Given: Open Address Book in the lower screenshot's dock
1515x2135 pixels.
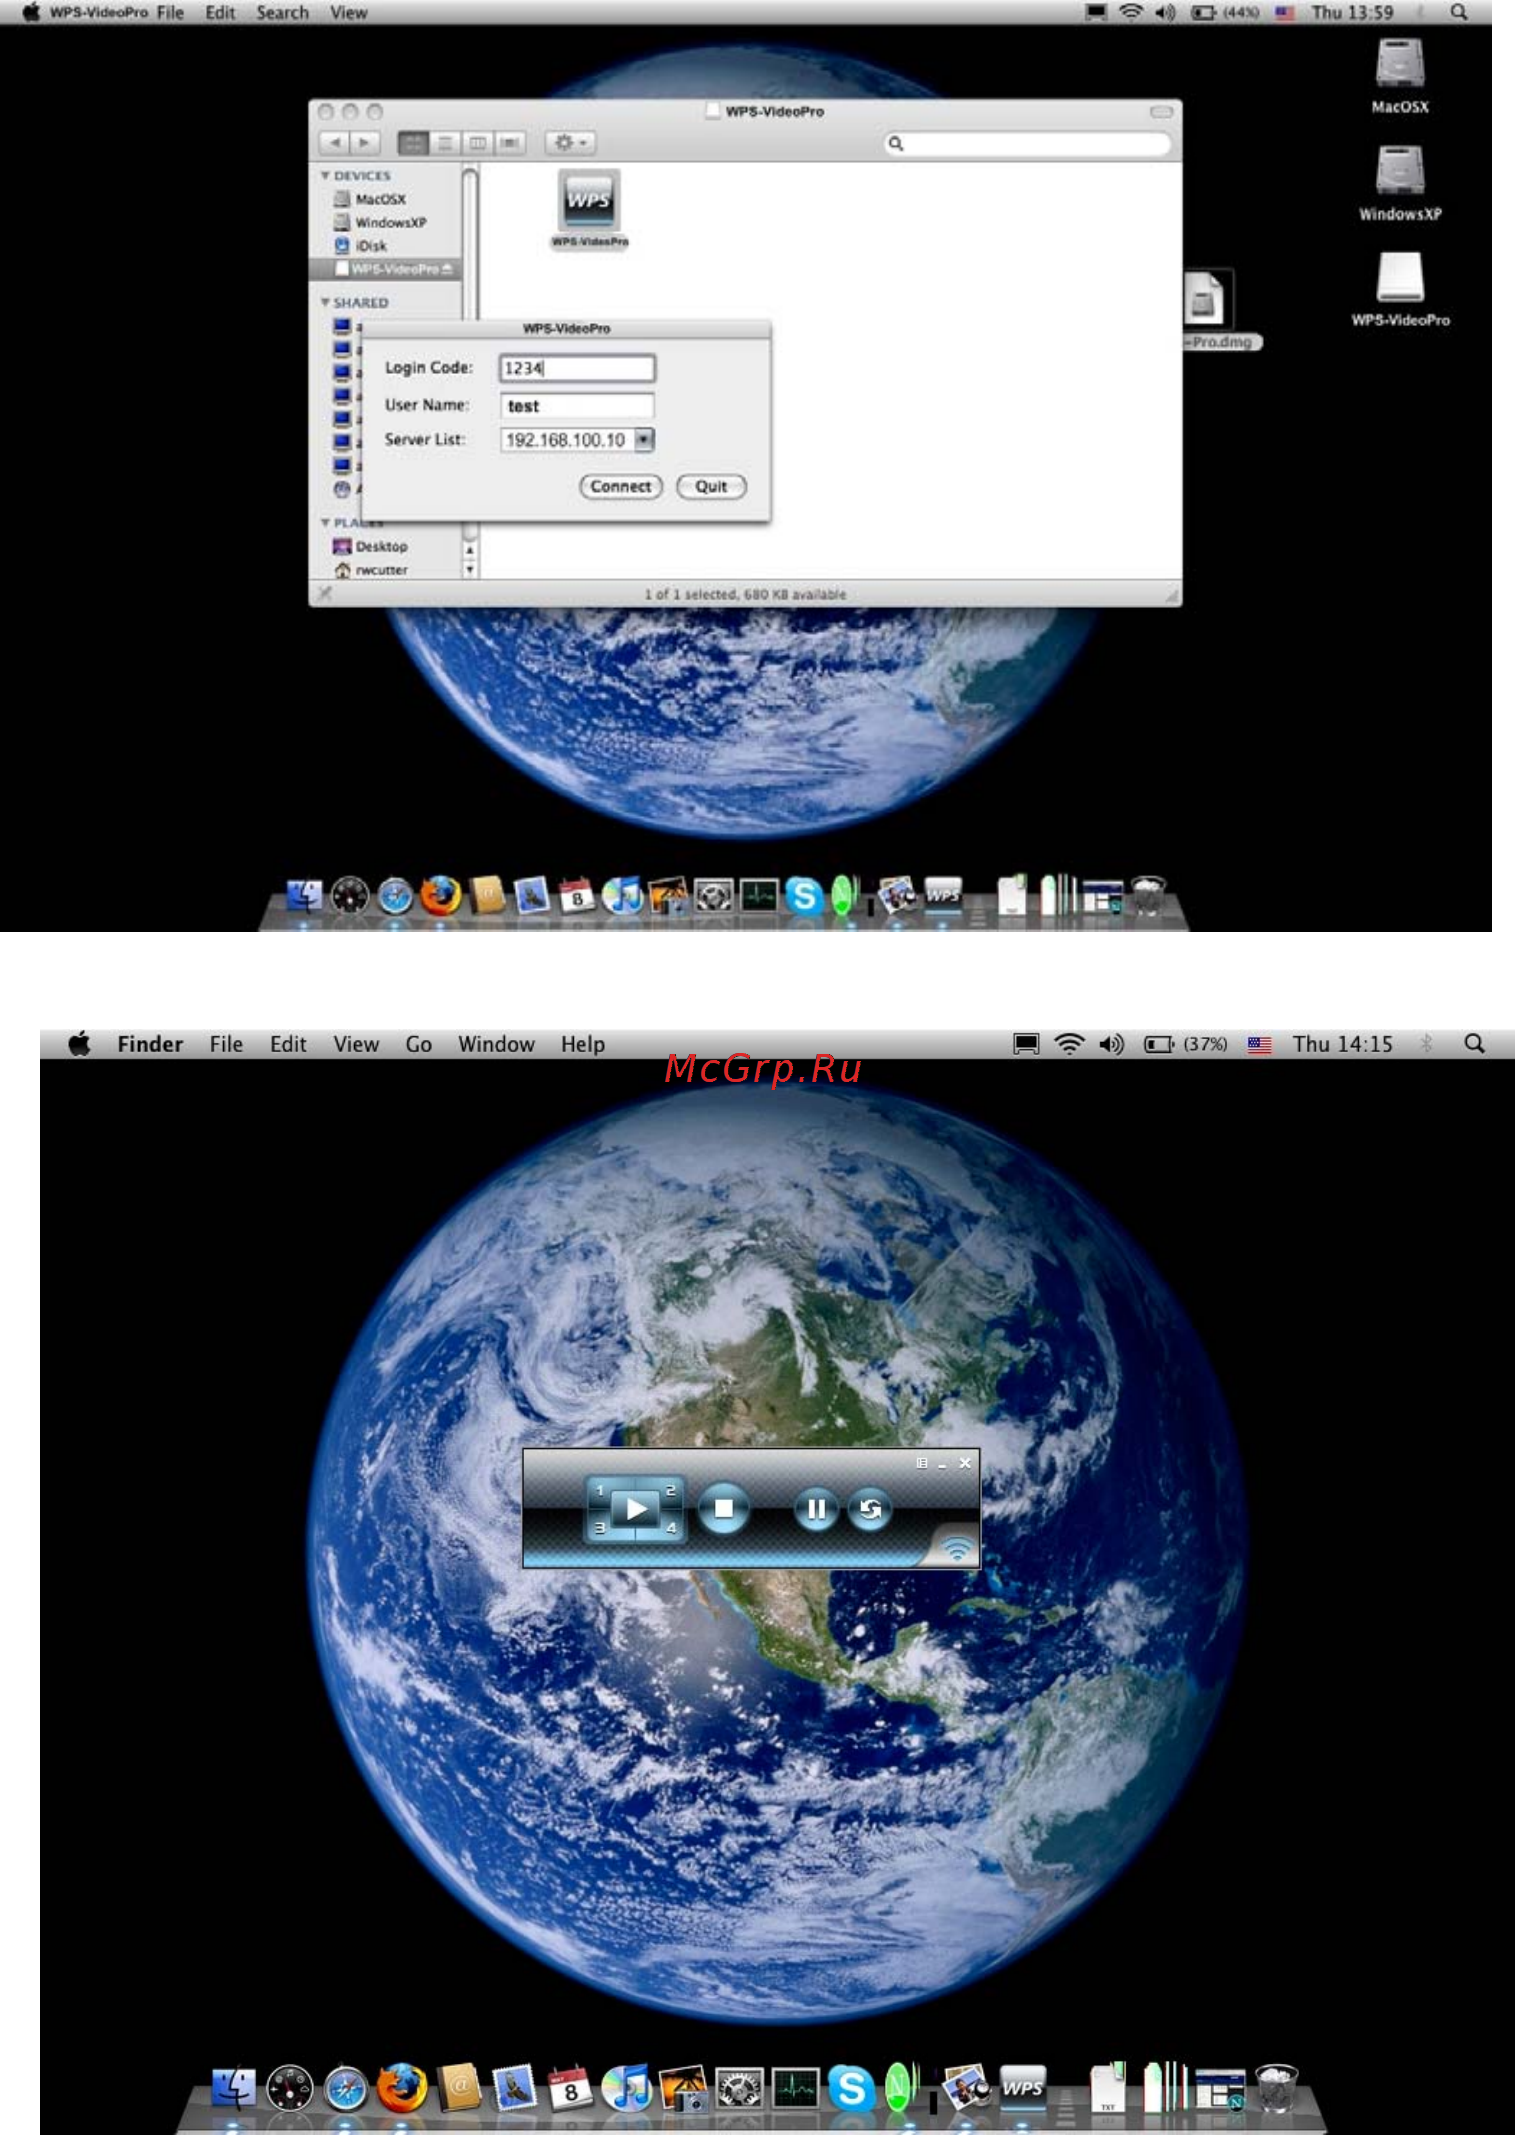Looking at the screenshot, I should (459, 2087).
